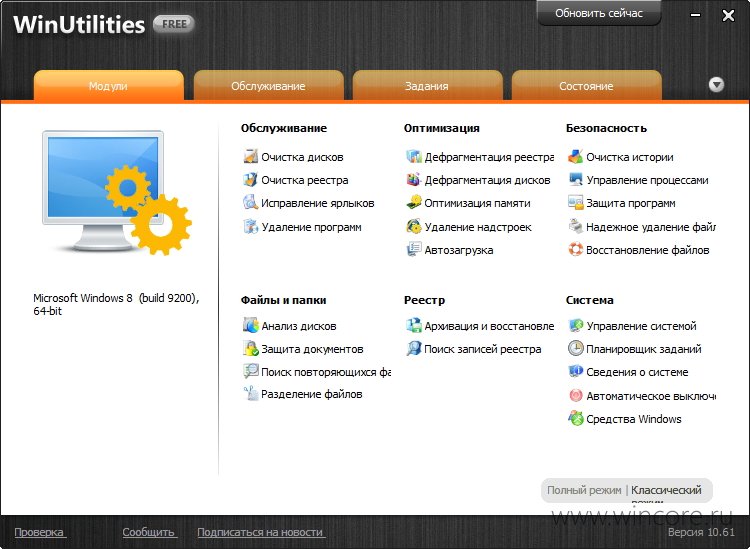Select the Оптимизация памяти icon

click(x=413, y=203)
